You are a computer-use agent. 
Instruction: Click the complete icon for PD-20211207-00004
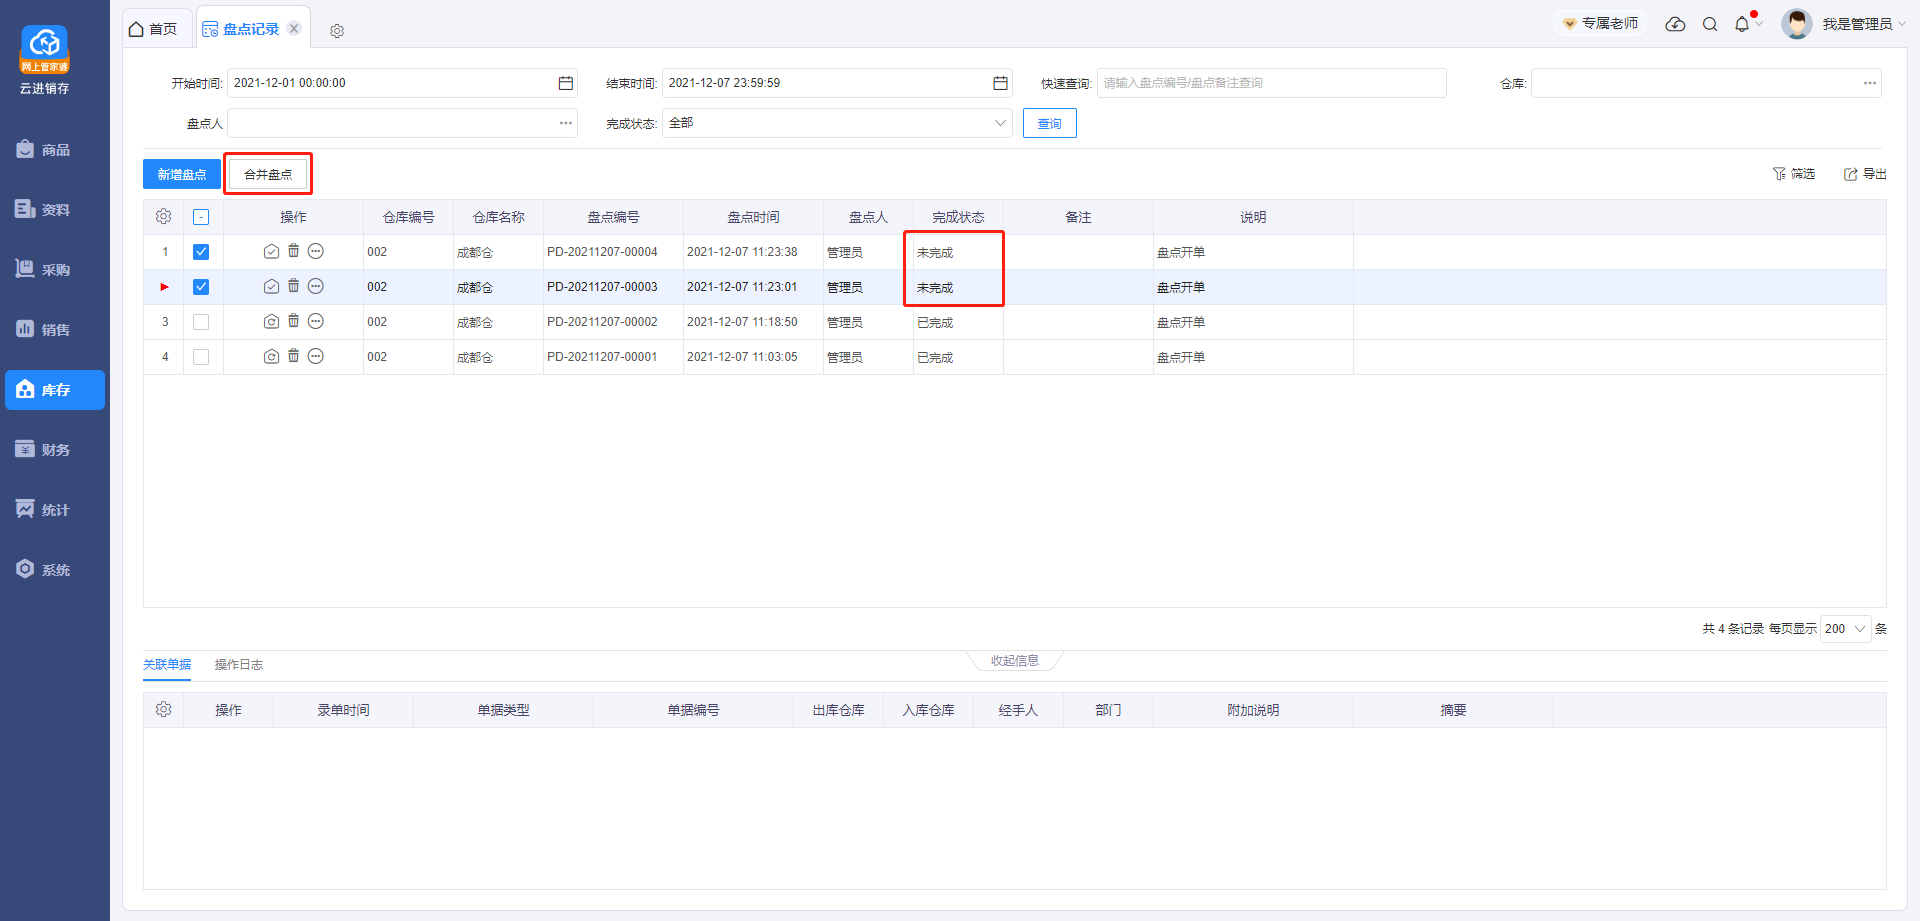pos(271,252)
